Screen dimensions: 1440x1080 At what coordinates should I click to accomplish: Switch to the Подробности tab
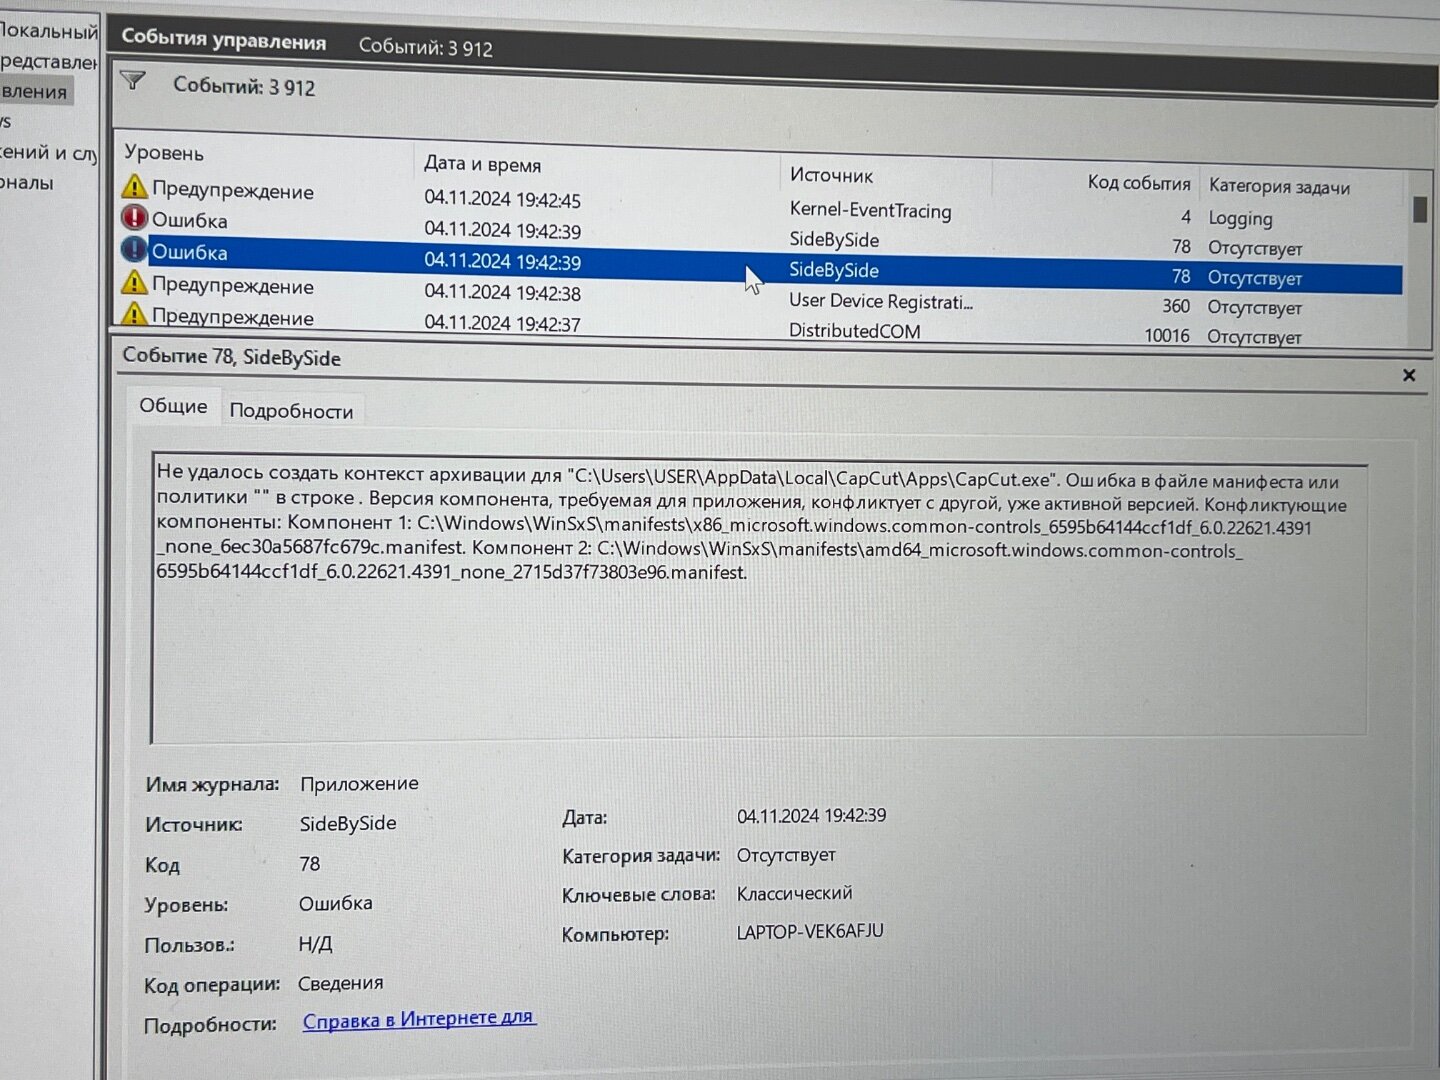click(291, 411)
